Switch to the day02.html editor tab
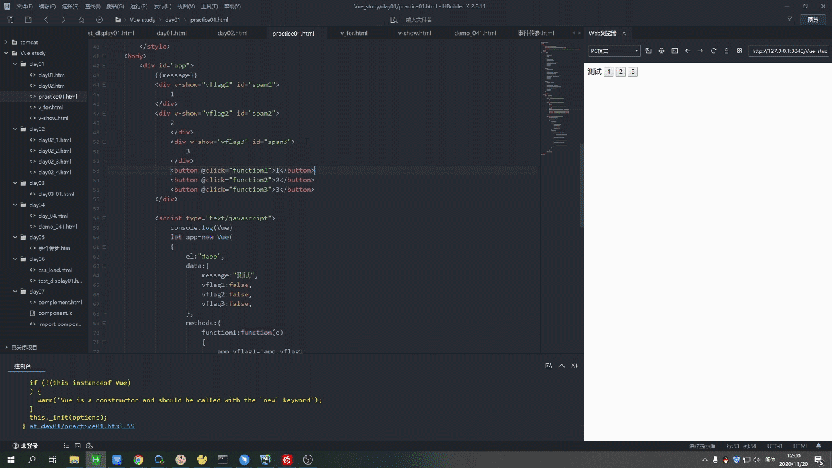 [x=232, y=33]
